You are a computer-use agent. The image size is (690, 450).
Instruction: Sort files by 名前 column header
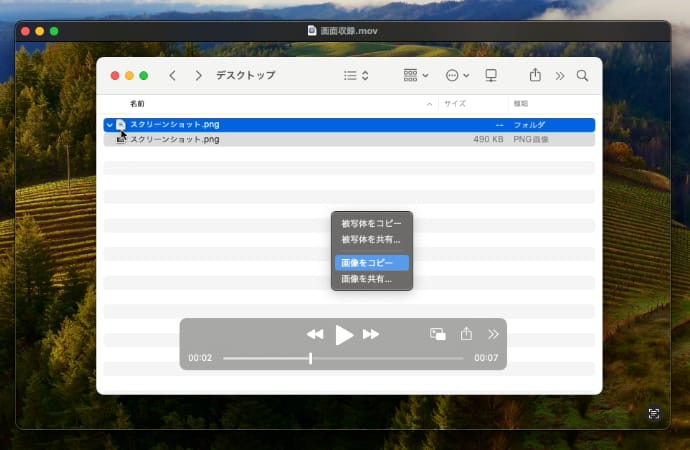137,103
